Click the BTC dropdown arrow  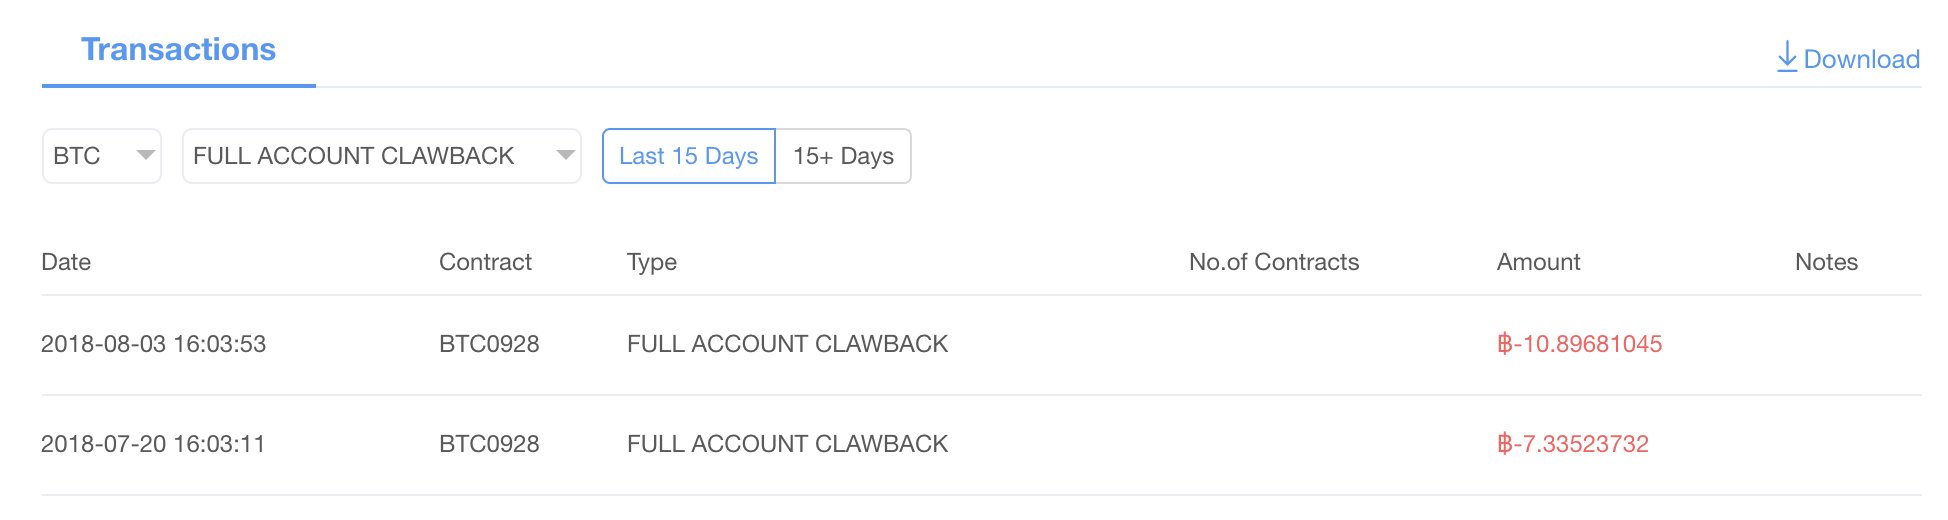[x=145, y=155]
